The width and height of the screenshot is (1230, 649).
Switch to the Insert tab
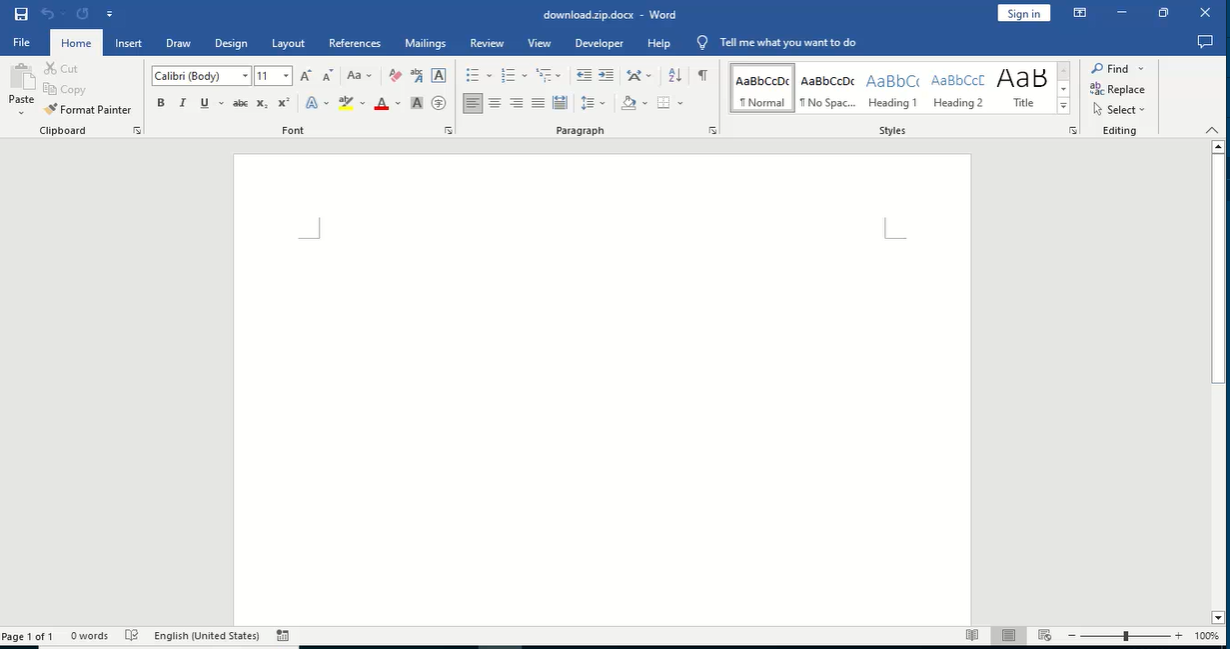point(128,43)
